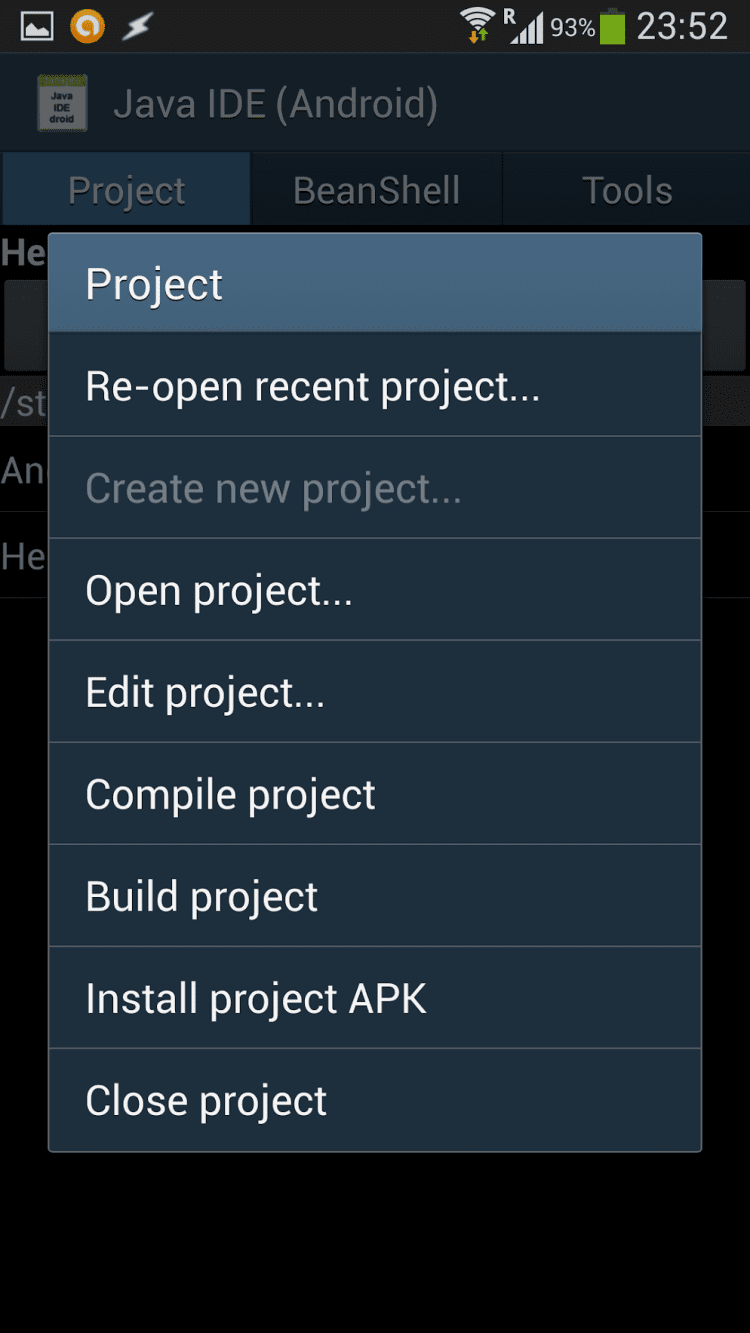
Task: Tap the Java IDE droid app icon
Action: coord(62,103)
